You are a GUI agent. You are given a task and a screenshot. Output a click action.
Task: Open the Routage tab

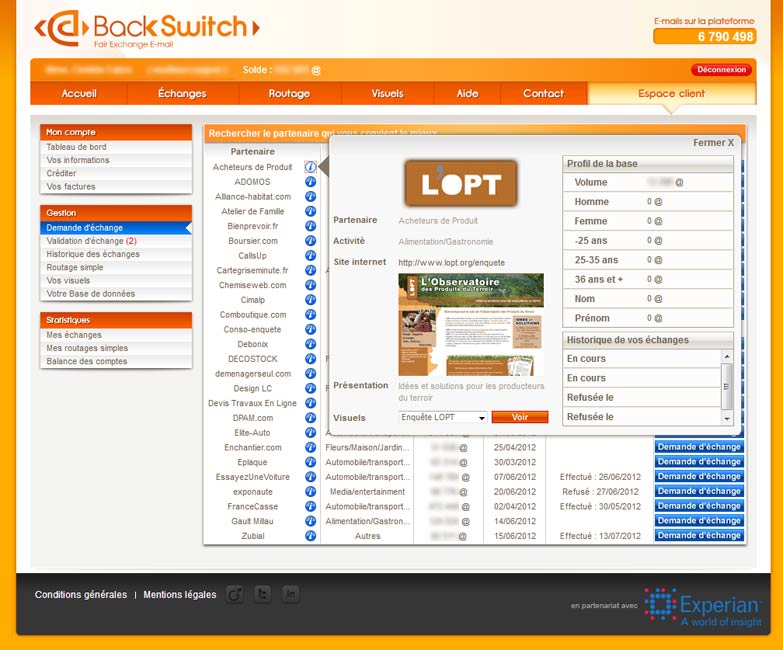pos(289,93)
